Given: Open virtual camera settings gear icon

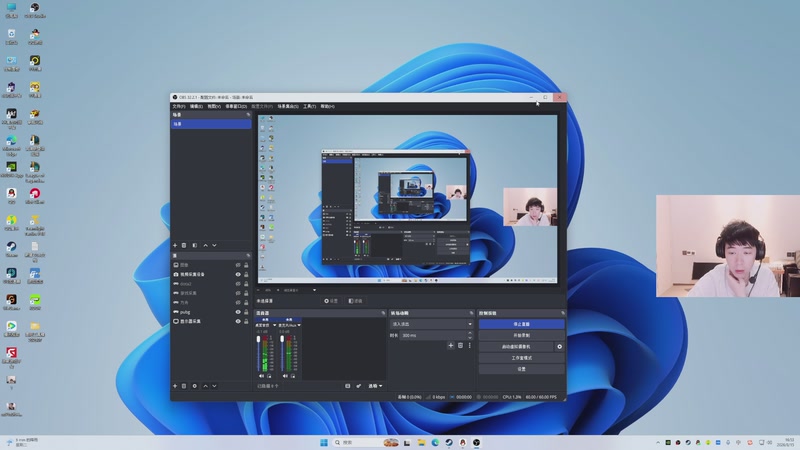Looking at the screenshot, I should point(560,346).
